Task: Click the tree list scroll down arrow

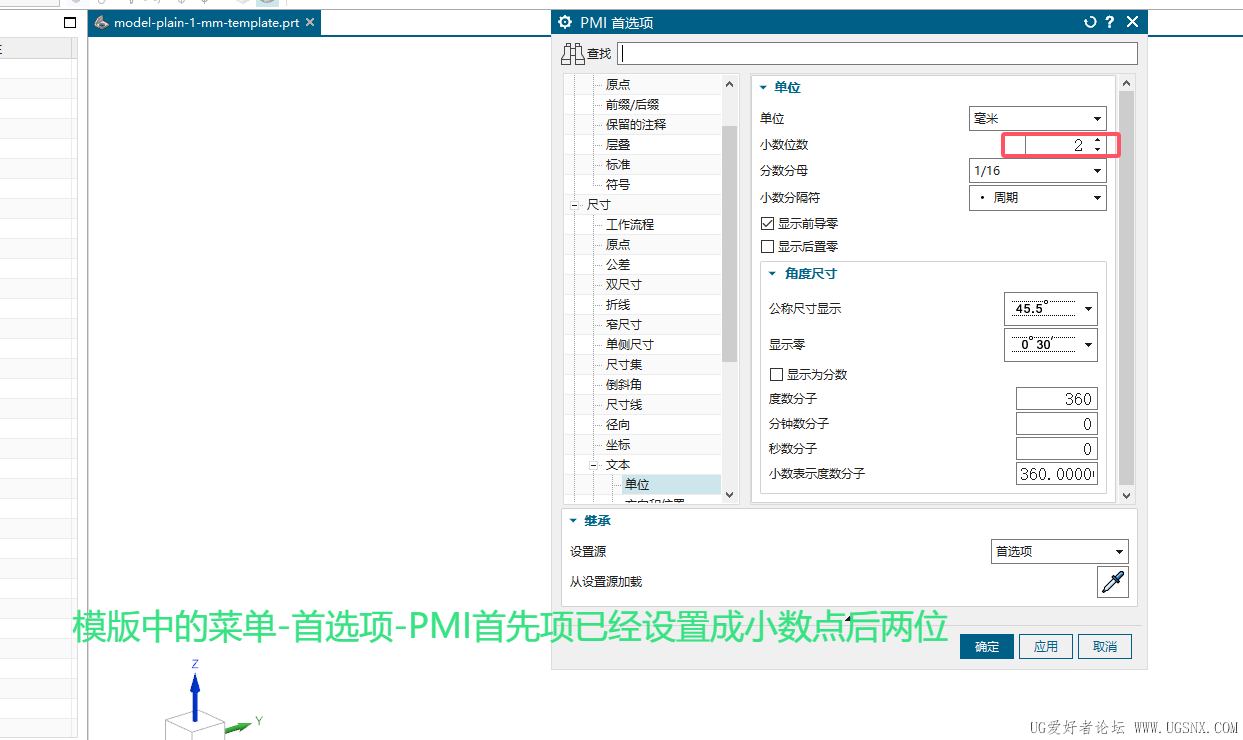Action: click(x=729, y=495)
